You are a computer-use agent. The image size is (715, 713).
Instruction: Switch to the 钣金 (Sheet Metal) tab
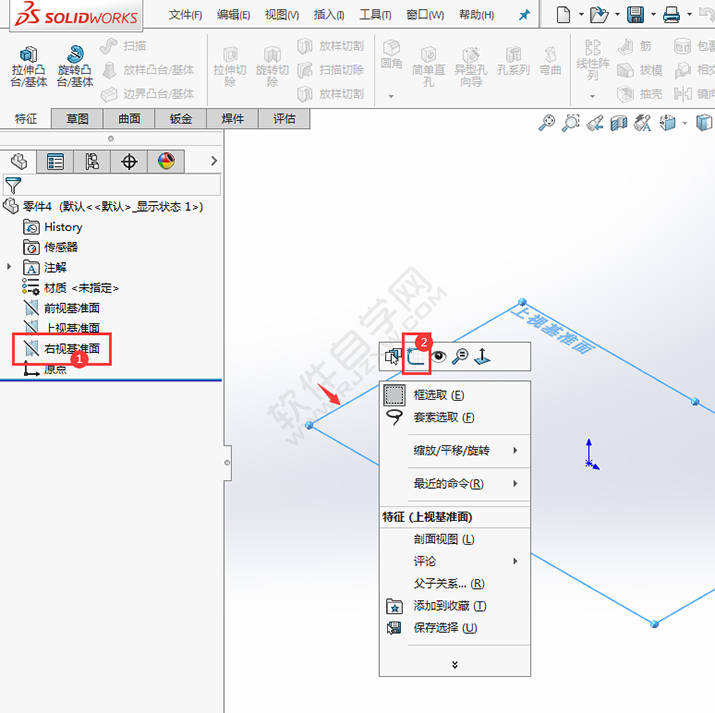(x=181, y=119)
